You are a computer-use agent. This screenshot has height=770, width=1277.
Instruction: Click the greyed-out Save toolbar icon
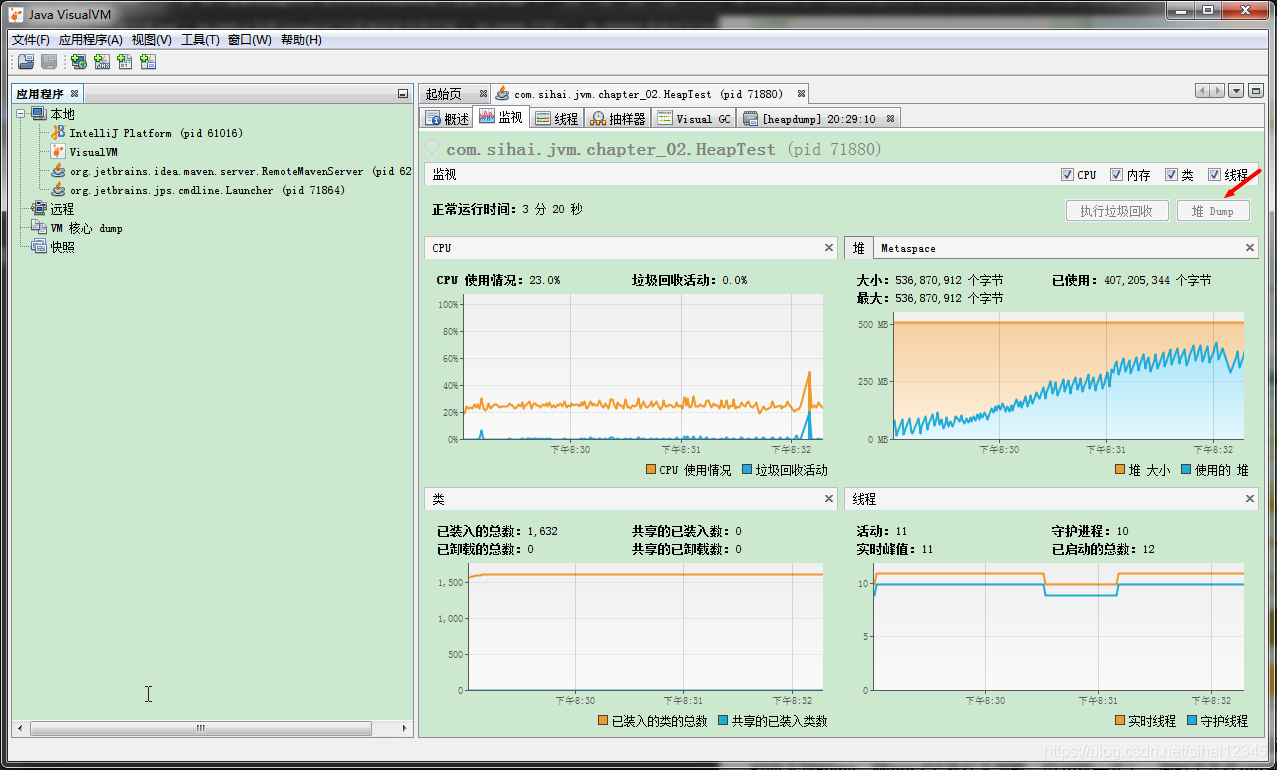48,62
